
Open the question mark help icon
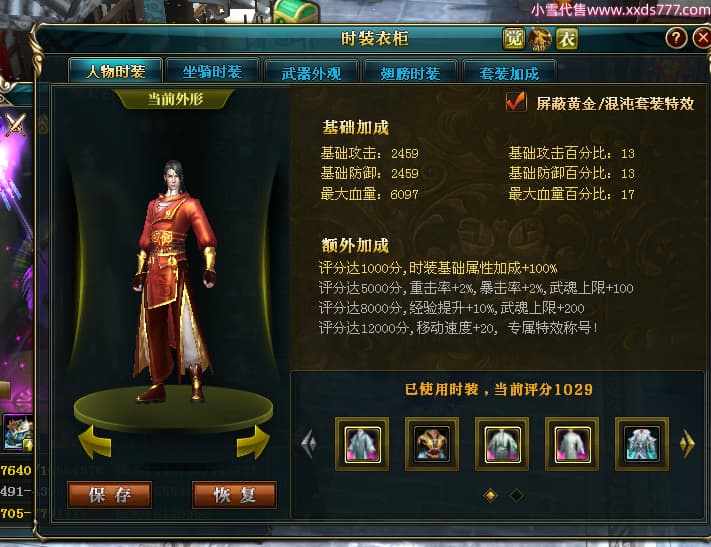[x=676, y=38]
